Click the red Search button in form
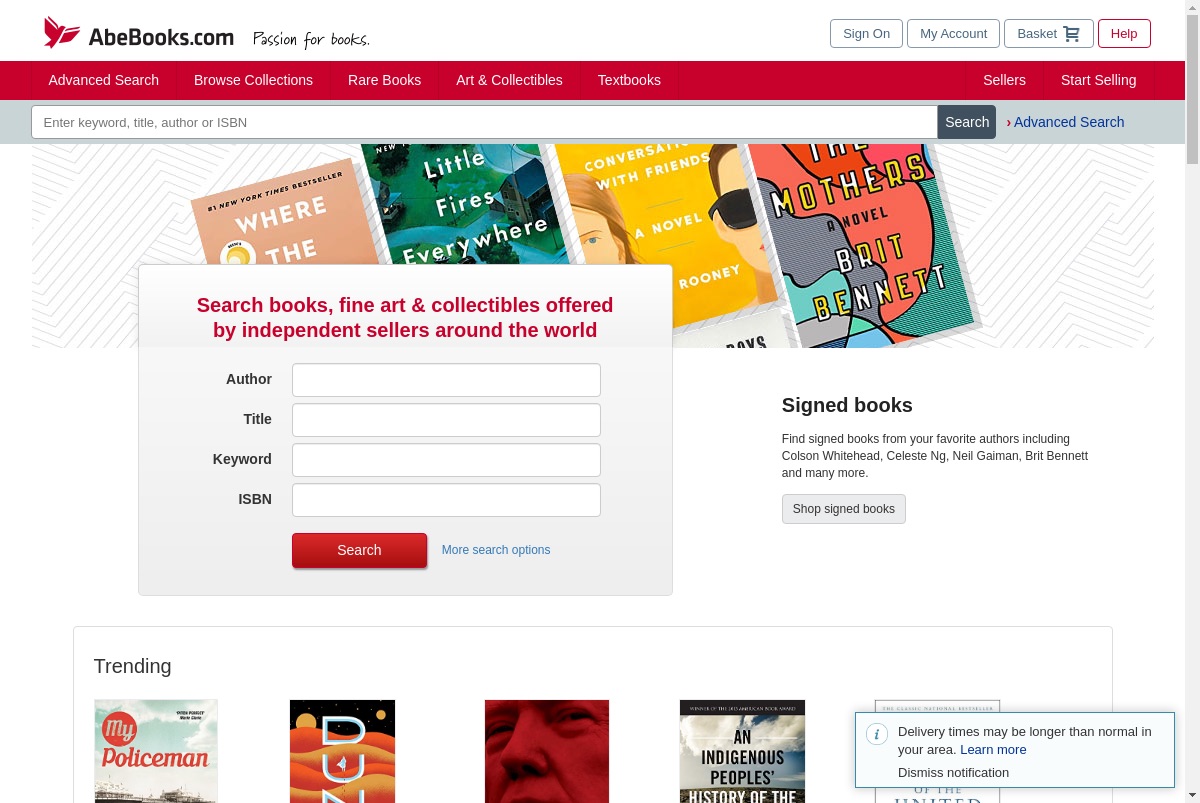 point(359,550)
